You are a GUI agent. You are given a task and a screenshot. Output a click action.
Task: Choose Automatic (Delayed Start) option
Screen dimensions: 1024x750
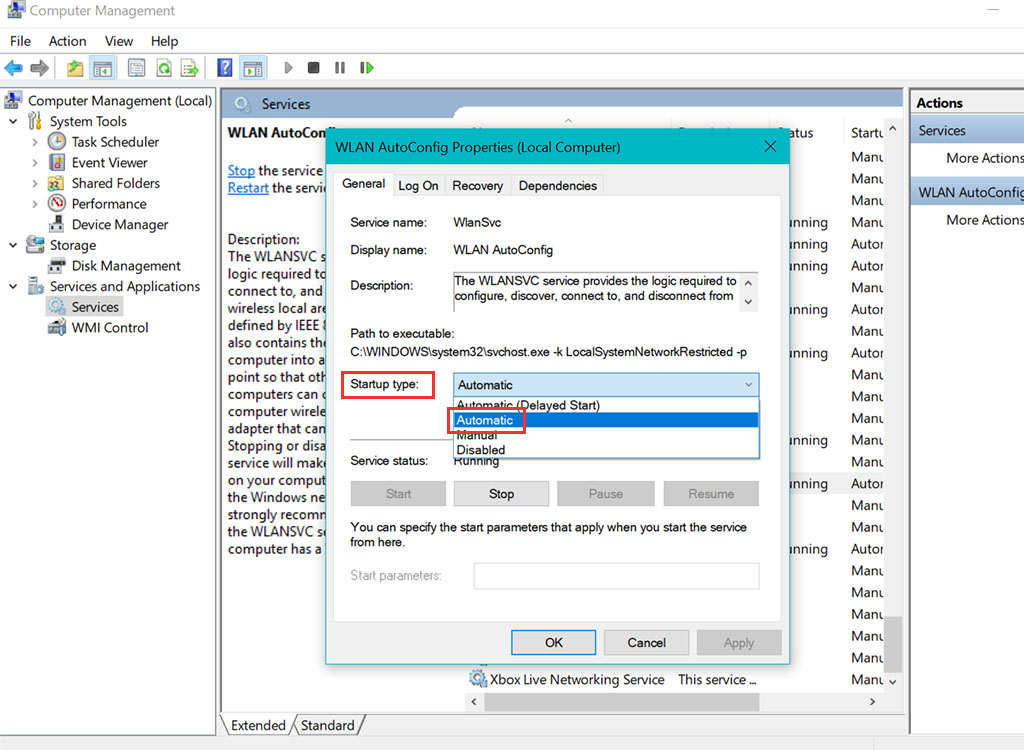tap(606, 405)
